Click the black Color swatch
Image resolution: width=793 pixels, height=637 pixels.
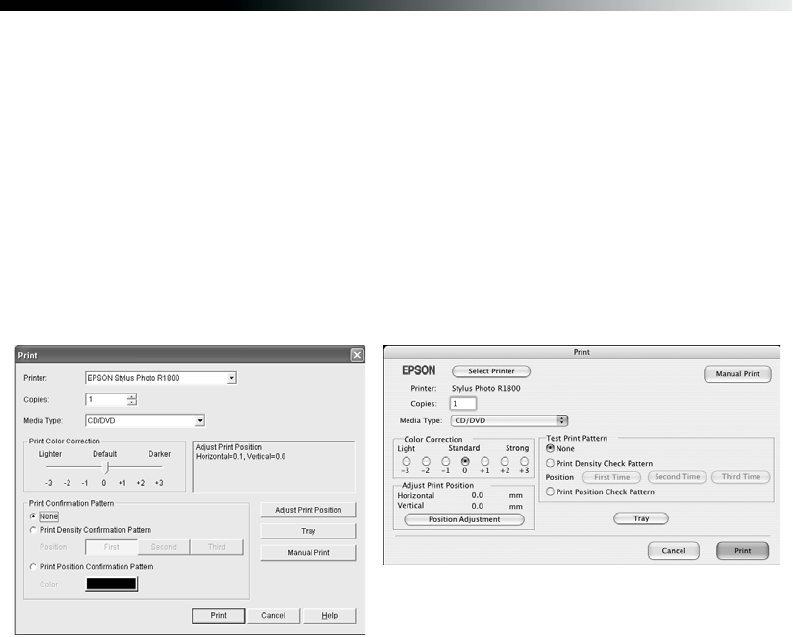coord(111,584)
